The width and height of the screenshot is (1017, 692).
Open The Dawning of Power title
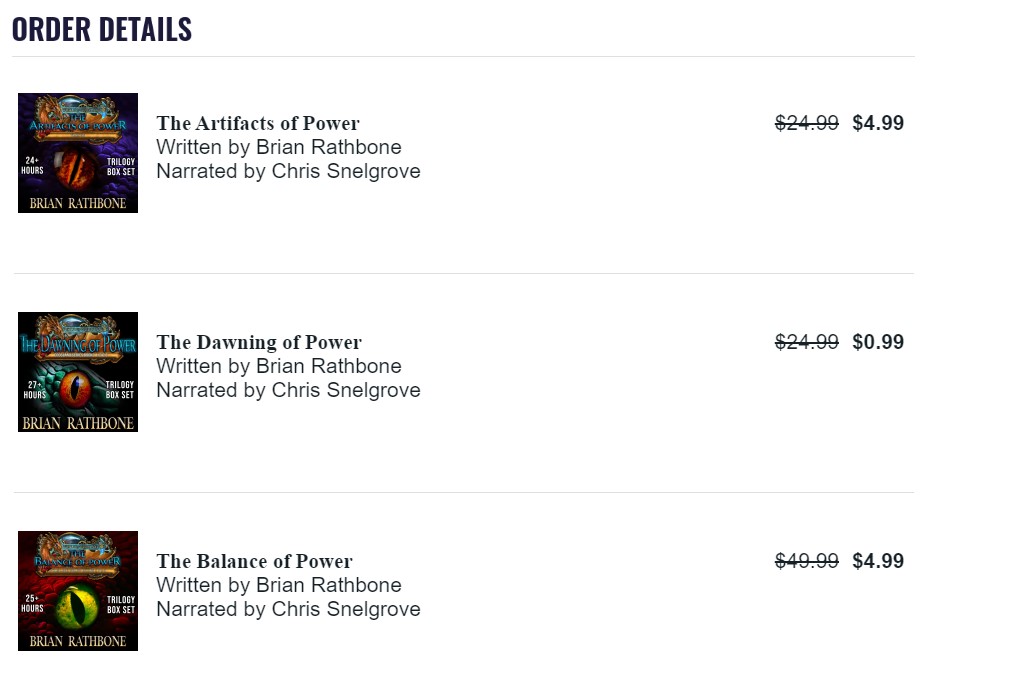tap(259, 343)
